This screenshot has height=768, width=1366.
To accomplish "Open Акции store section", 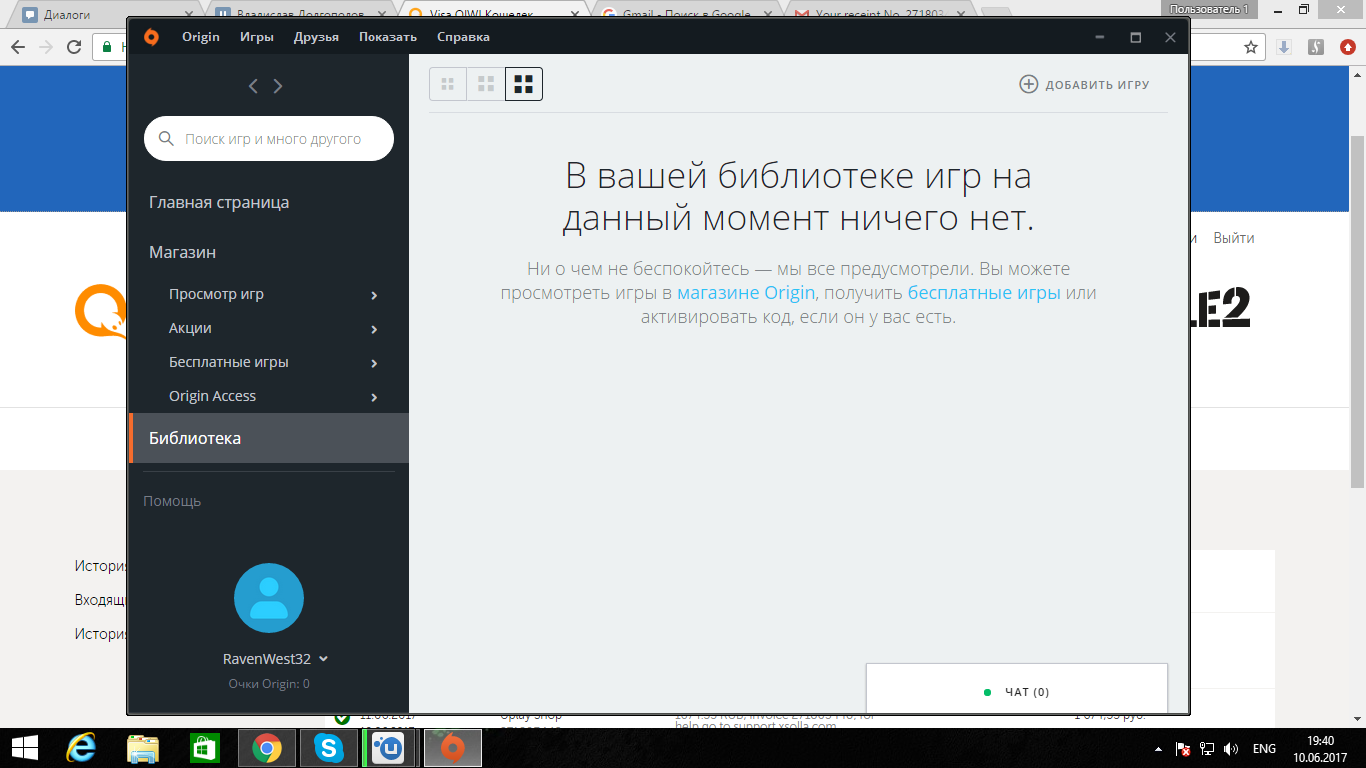I will tap(190, 328).
